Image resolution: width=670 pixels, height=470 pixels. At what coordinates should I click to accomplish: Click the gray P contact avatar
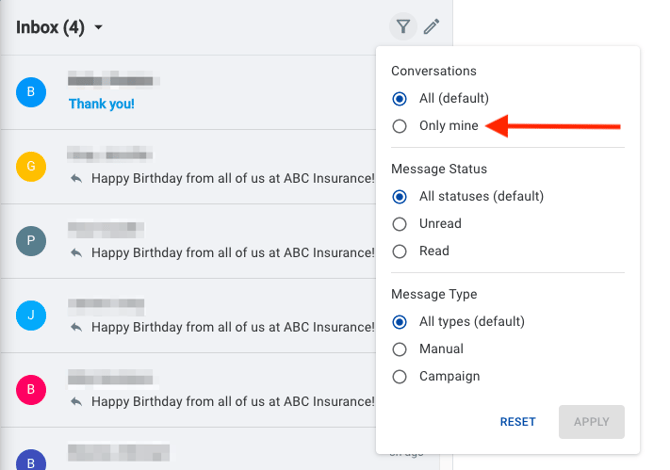click(31, 241)
